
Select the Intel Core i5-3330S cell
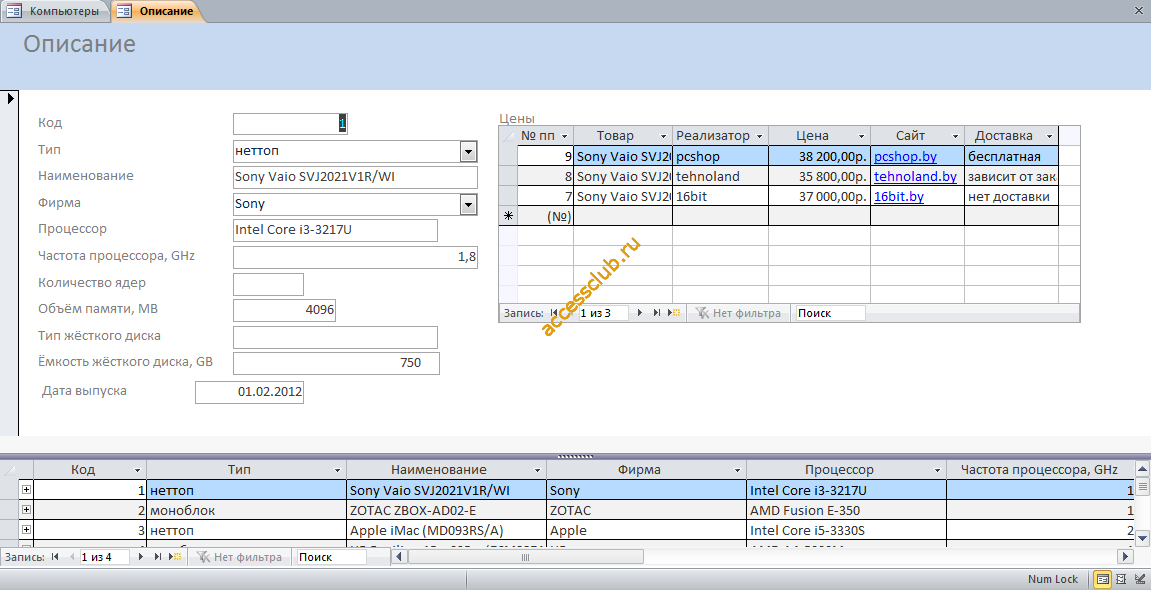coord(846,530)
